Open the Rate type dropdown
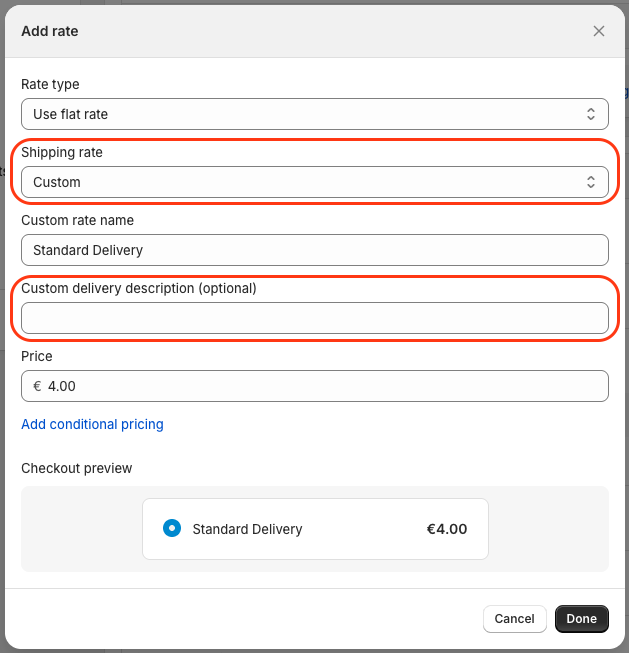629x653 pixels. point(314,114)
